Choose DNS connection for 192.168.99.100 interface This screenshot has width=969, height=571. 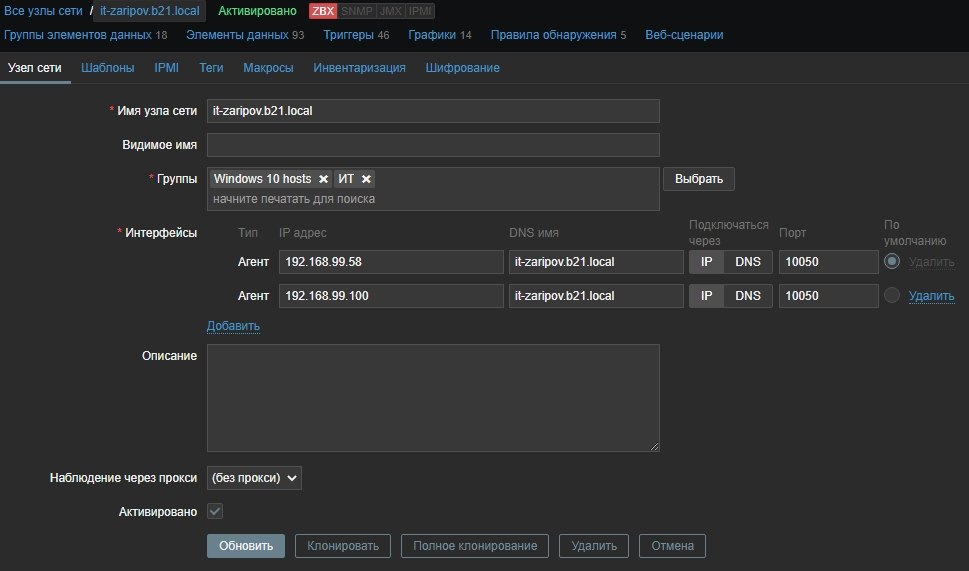click(748, 296)
